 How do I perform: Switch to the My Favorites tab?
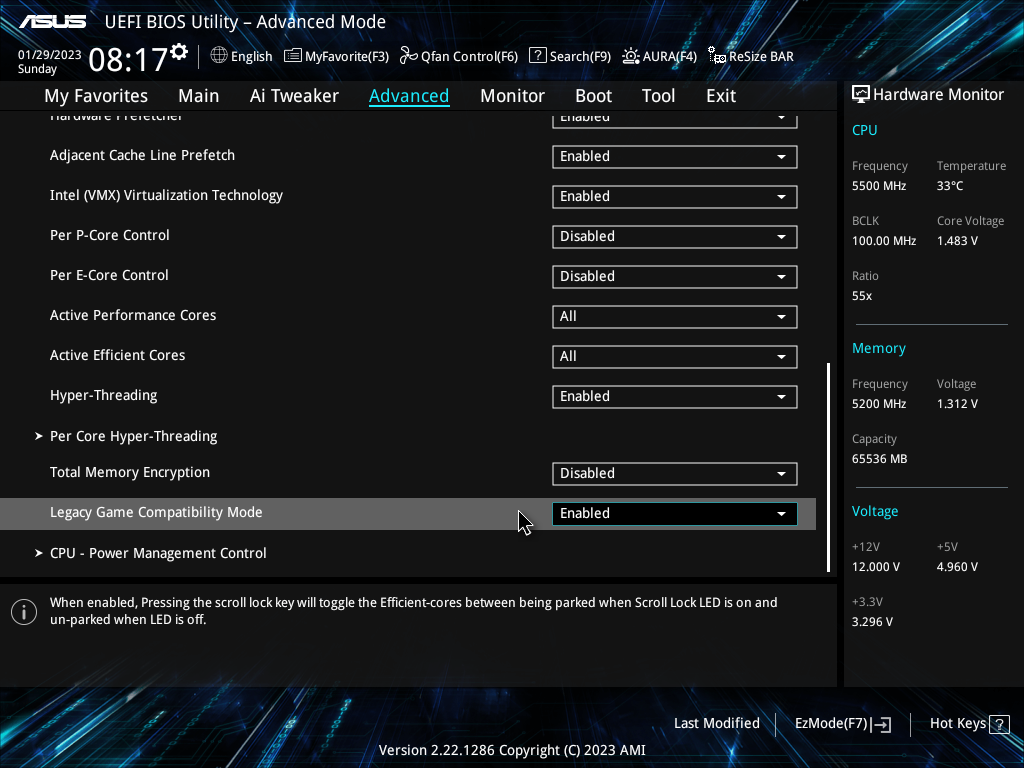point(96,96)
